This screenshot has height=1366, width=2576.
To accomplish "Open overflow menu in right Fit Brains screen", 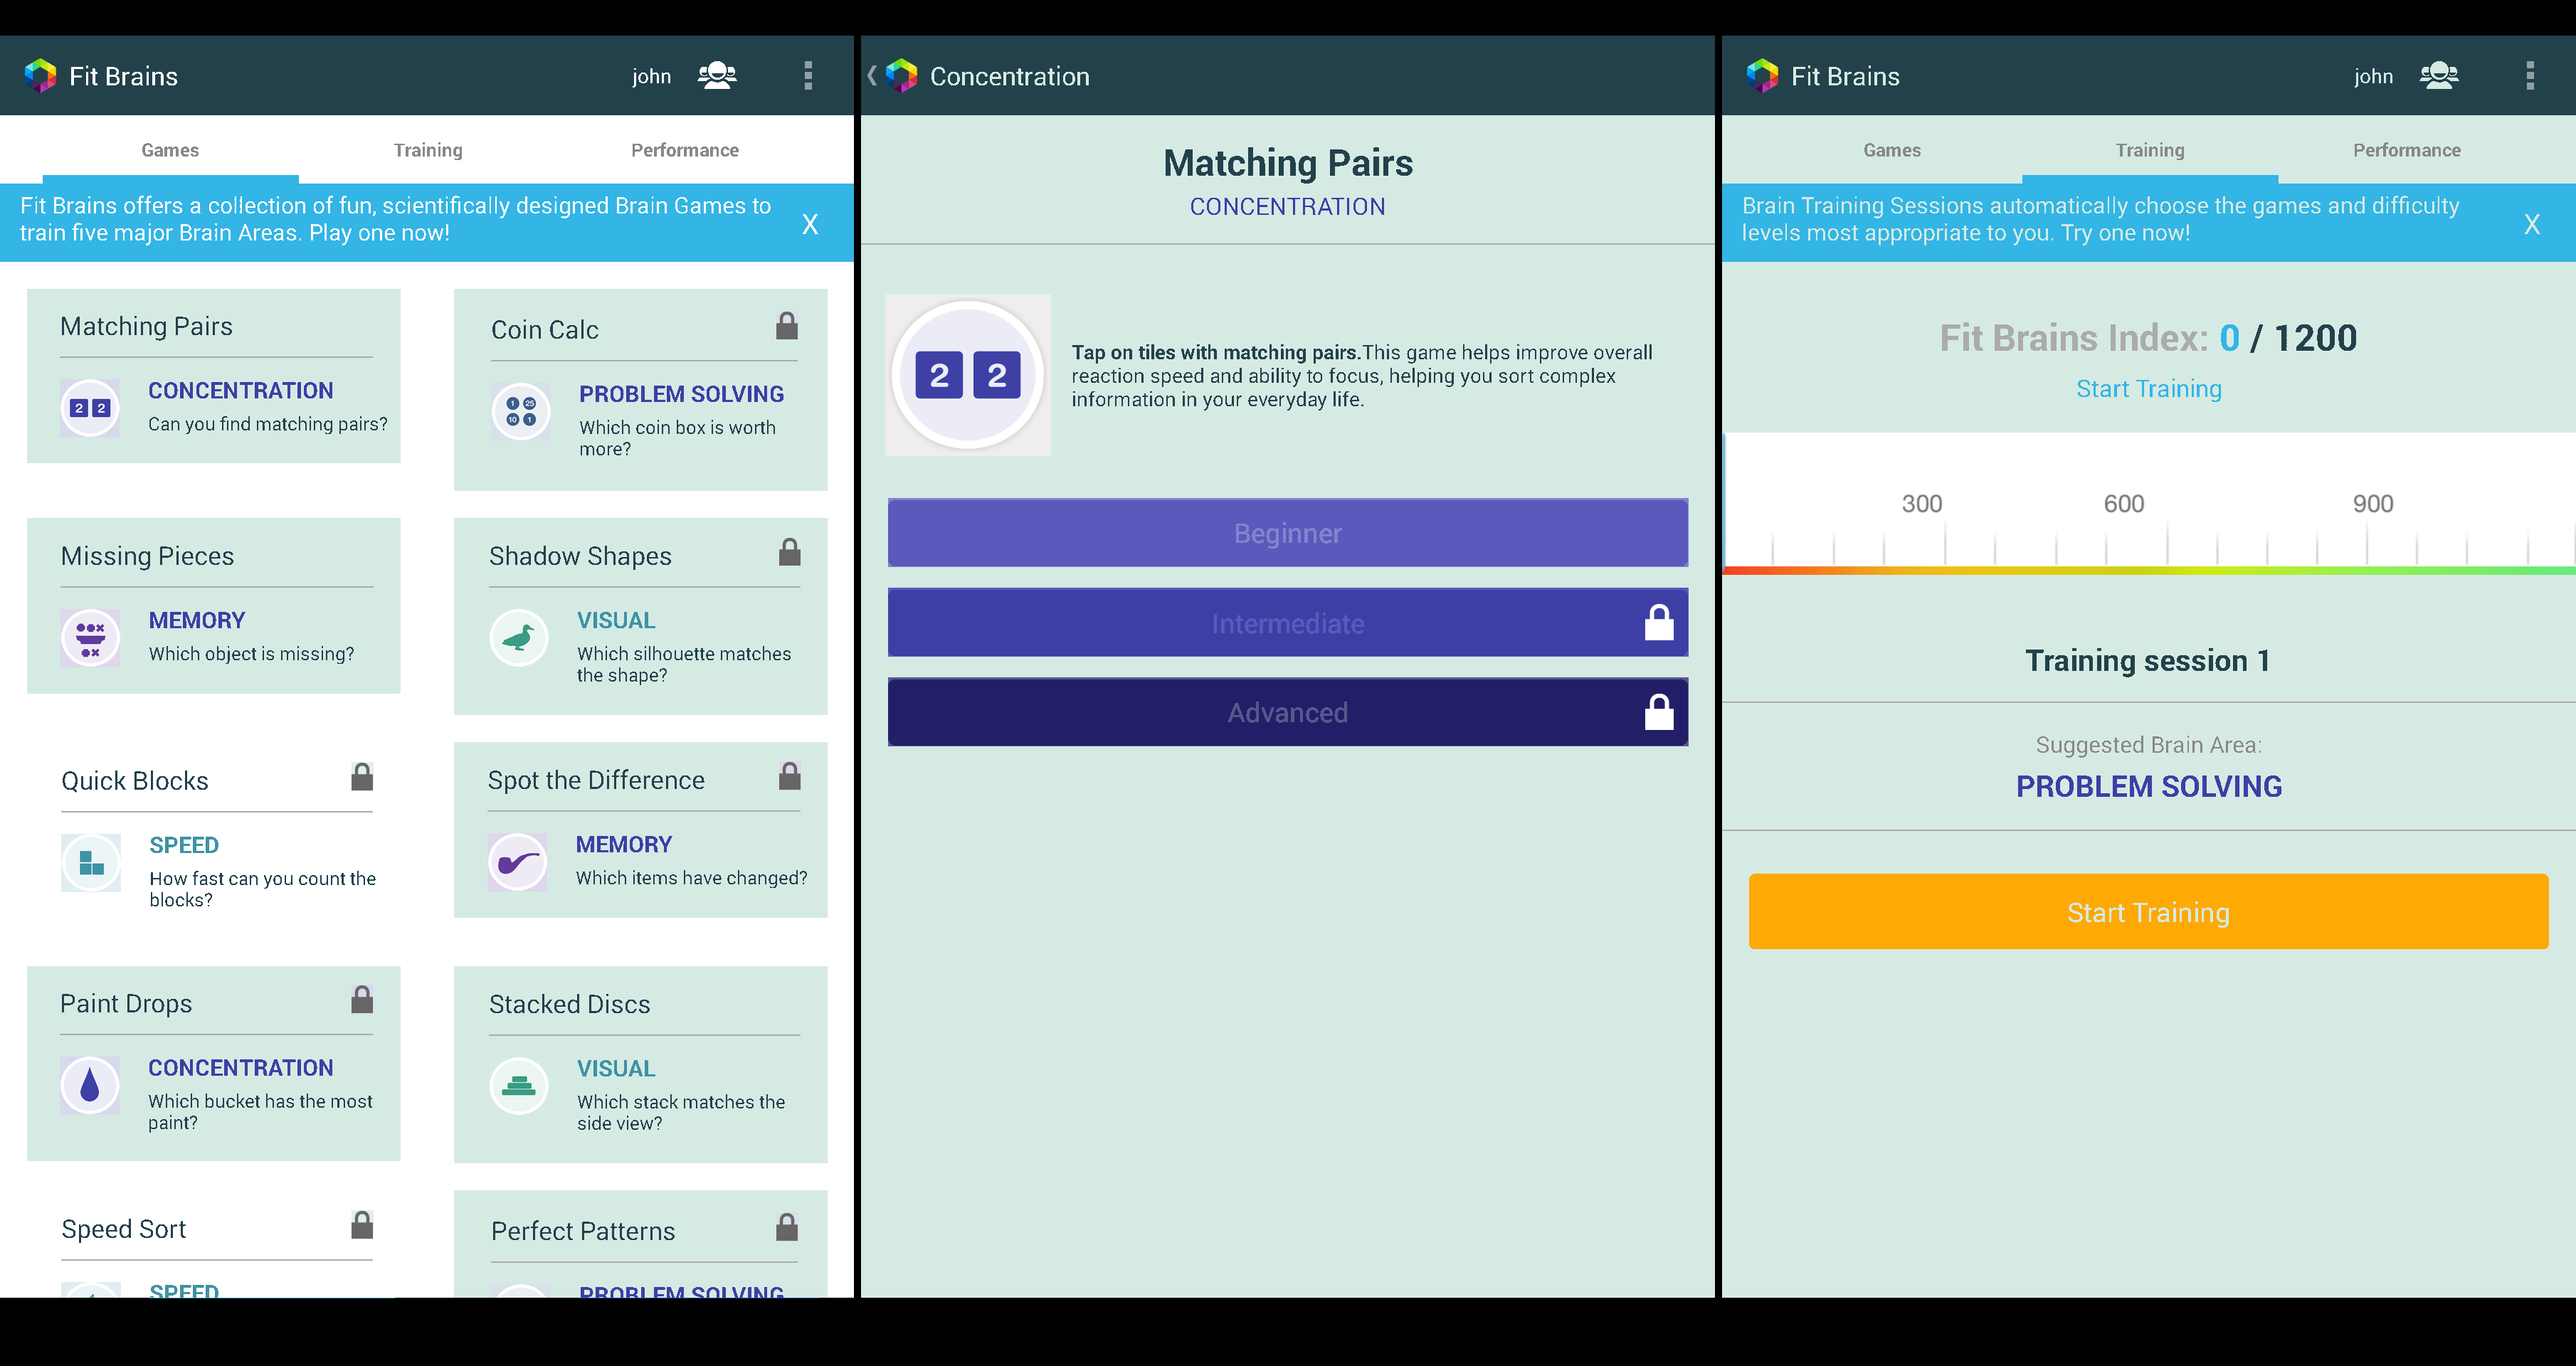I will [2530, 76].
